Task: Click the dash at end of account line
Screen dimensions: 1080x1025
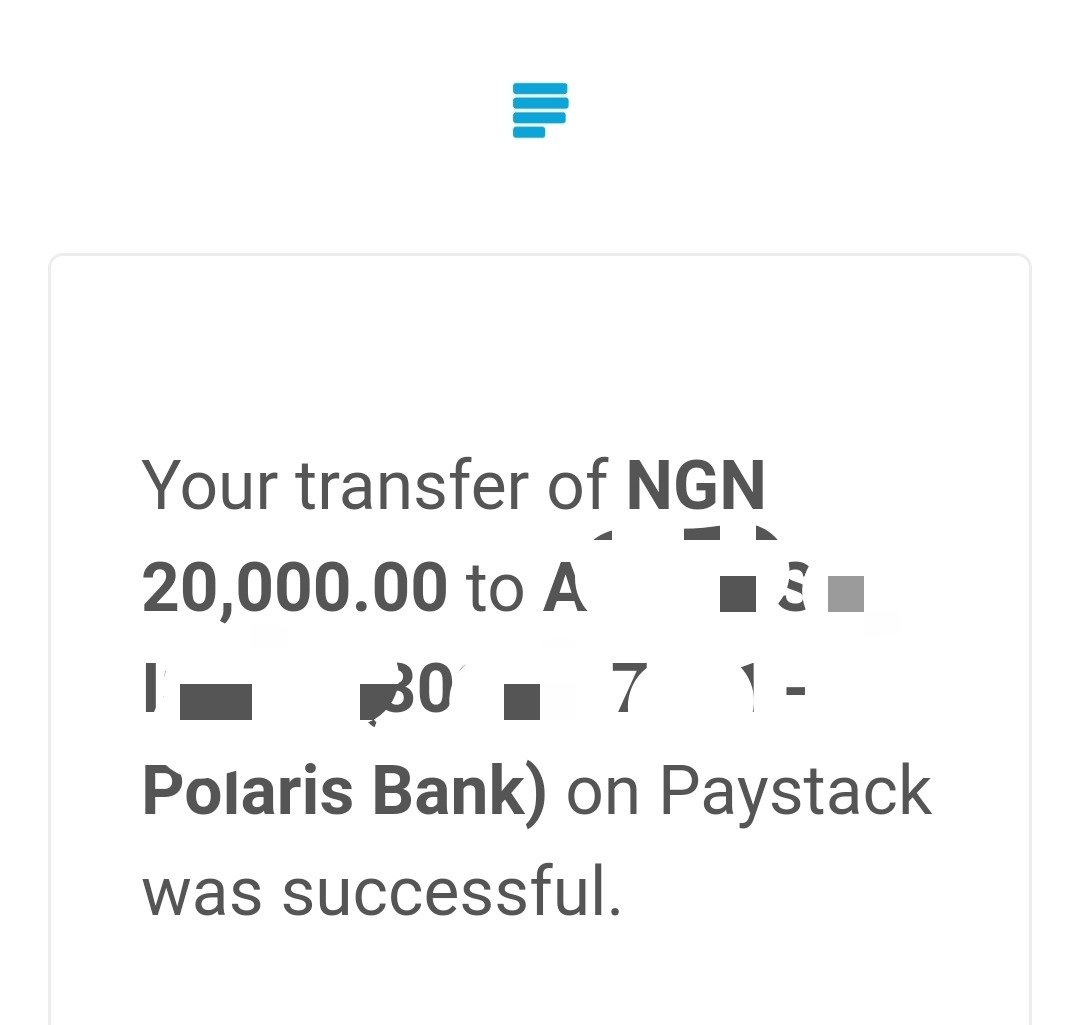Action: coord(796,690)
